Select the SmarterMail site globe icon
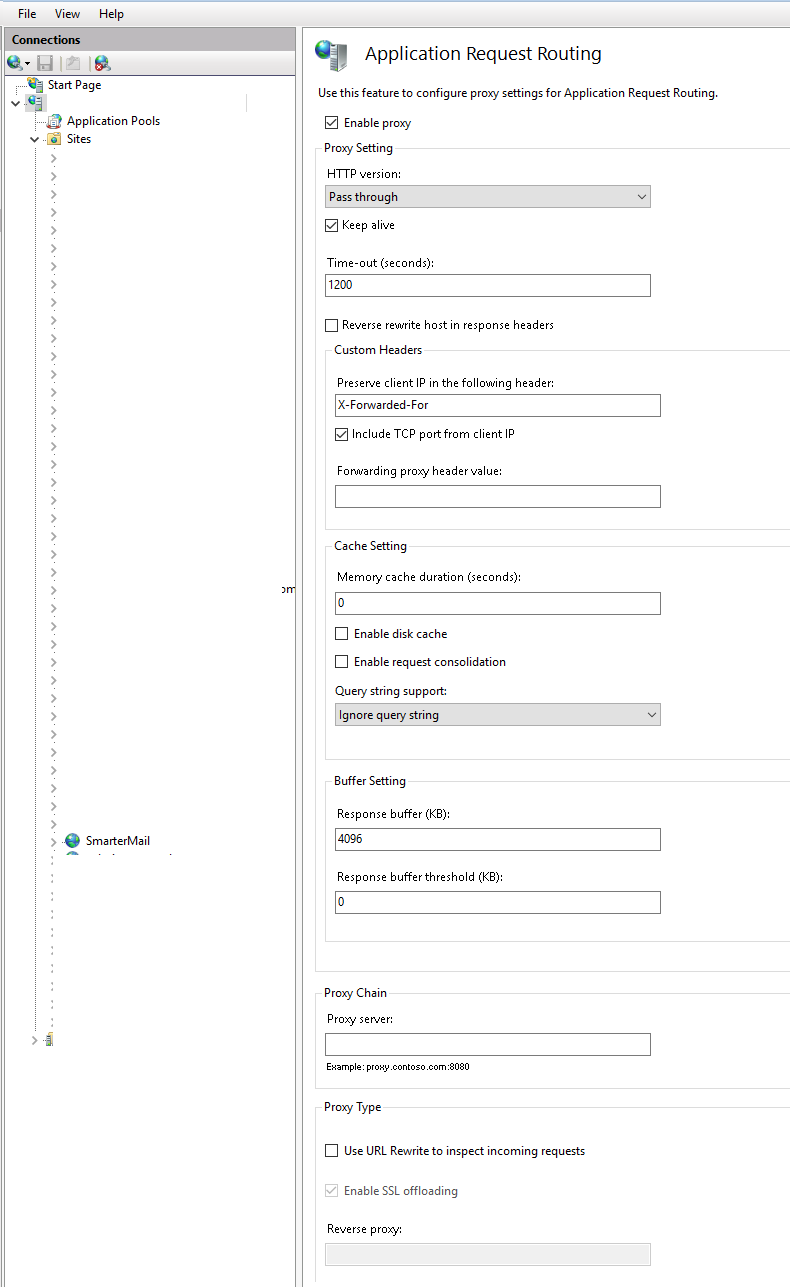The image size is (790, 1287). 71,840
